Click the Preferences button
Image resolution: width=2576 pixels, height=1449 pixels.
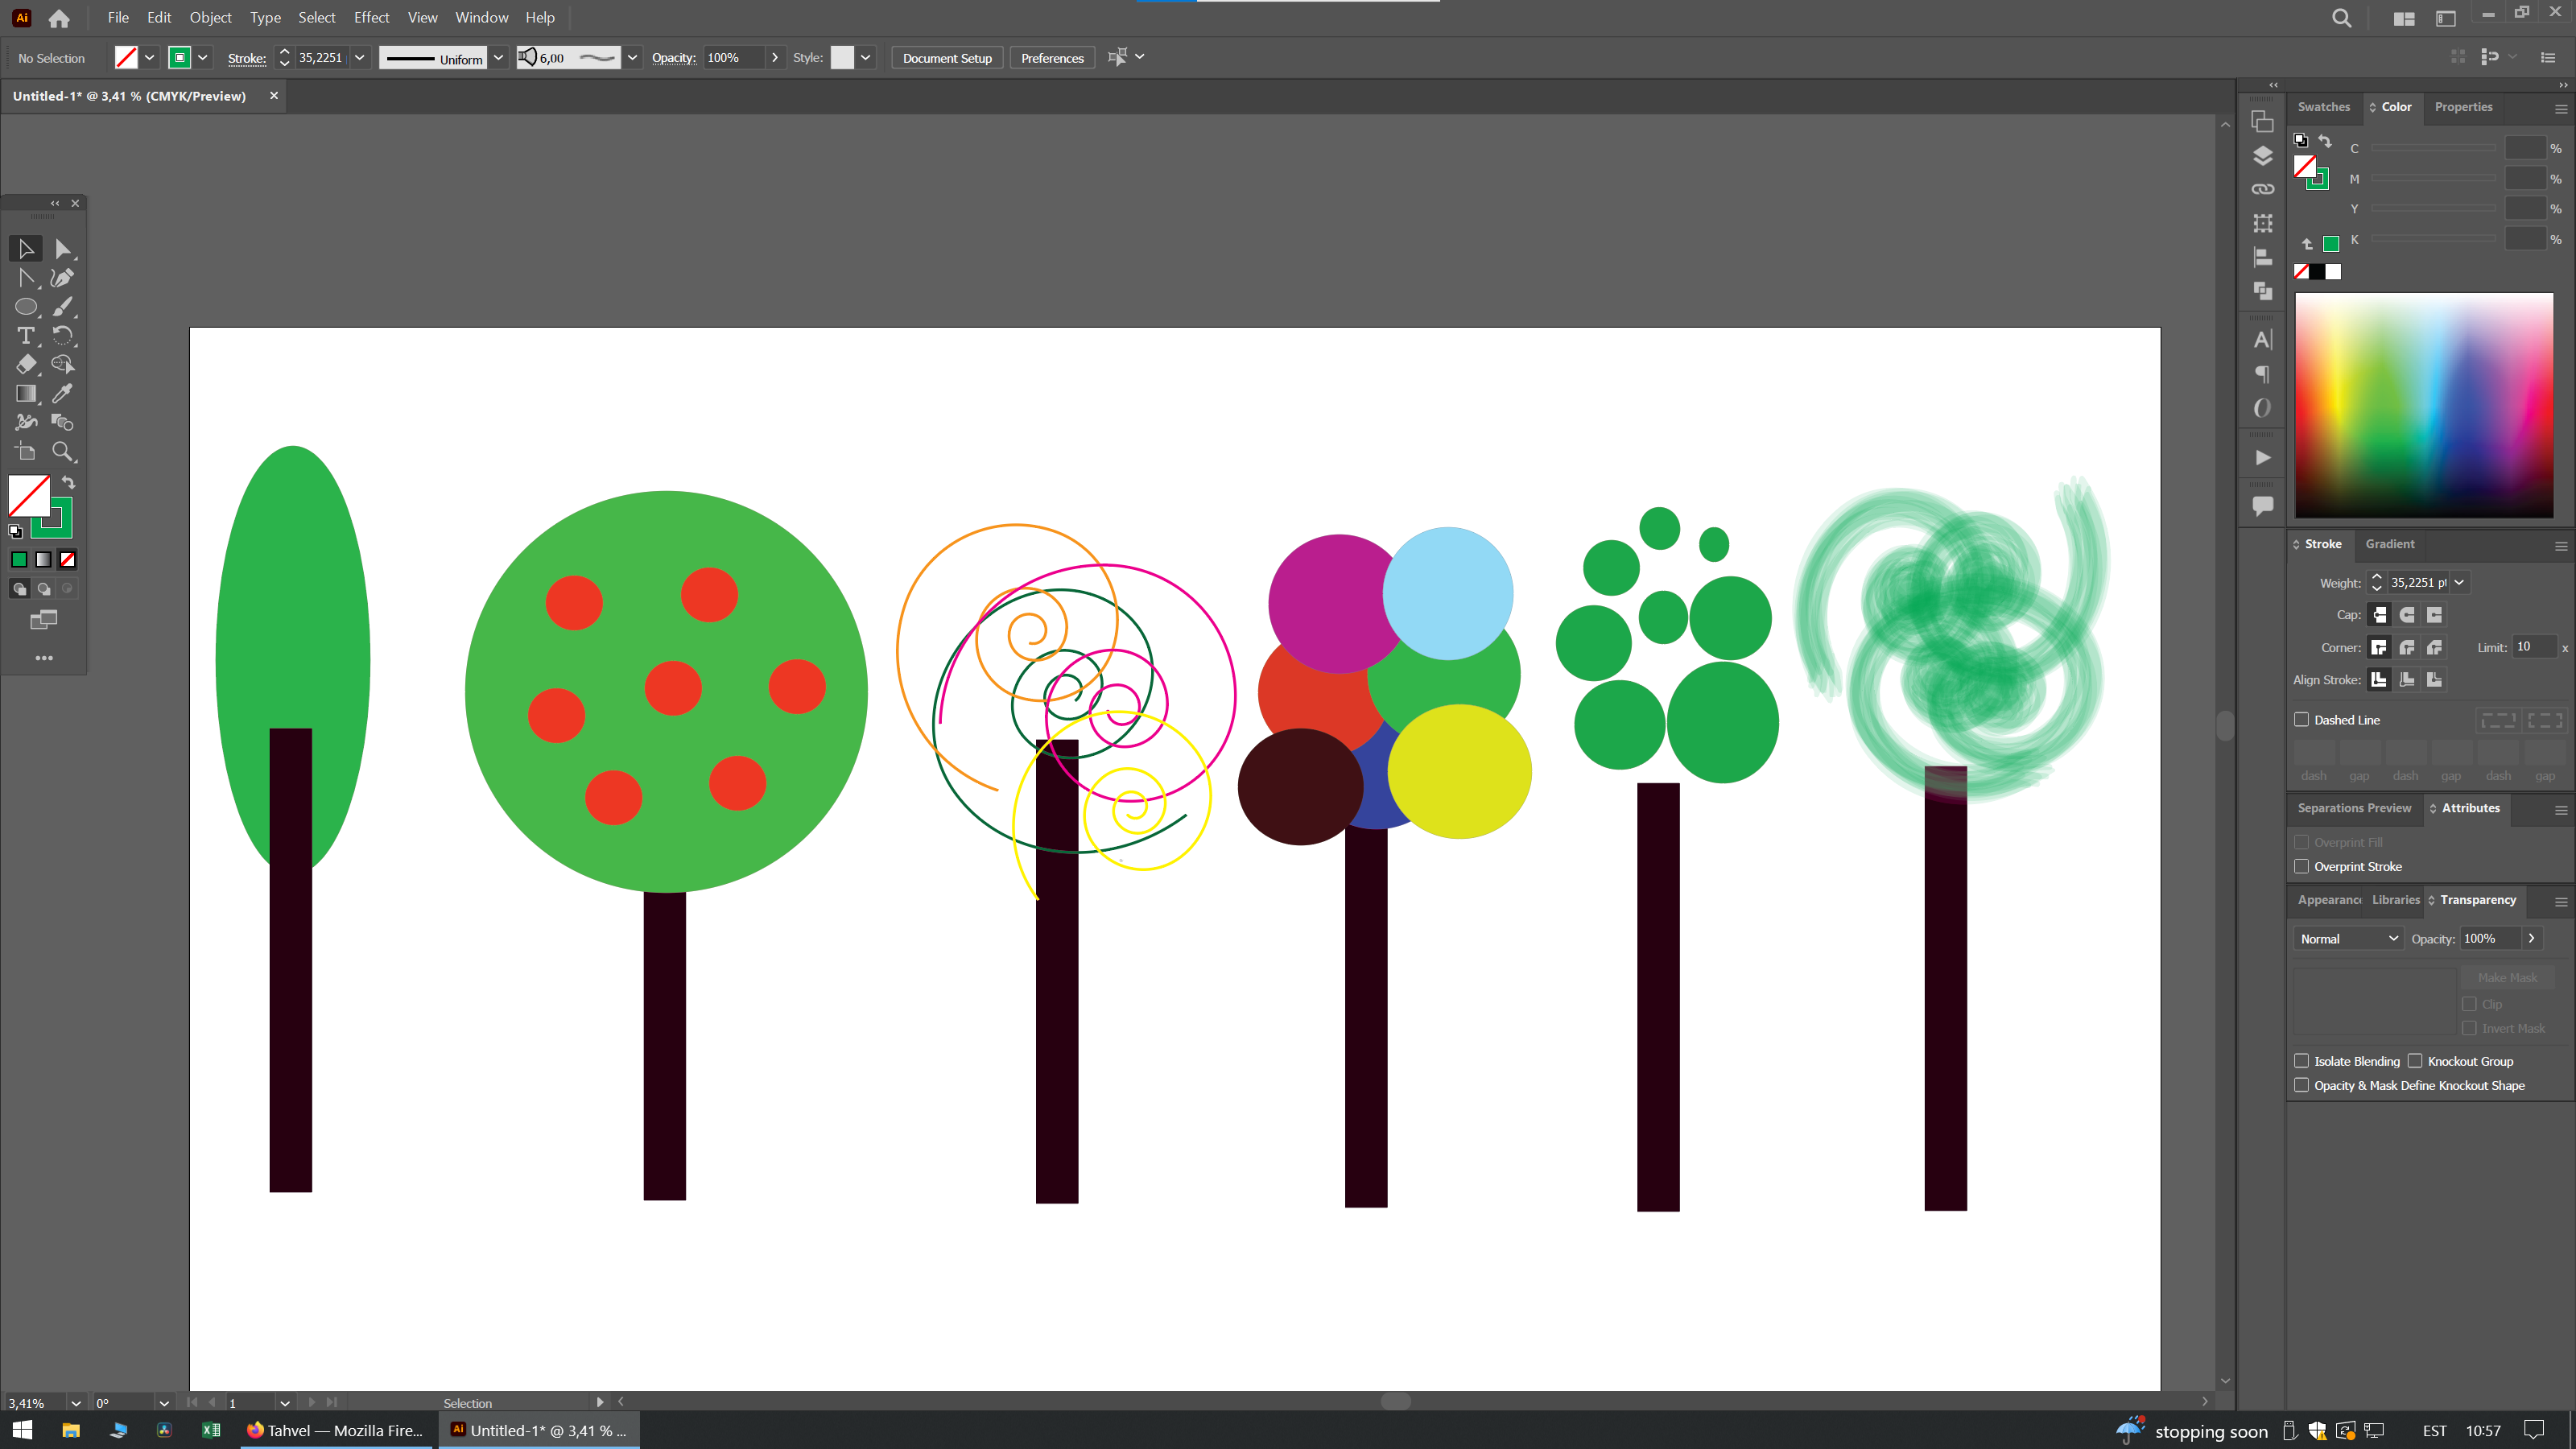coord(1052,57)
